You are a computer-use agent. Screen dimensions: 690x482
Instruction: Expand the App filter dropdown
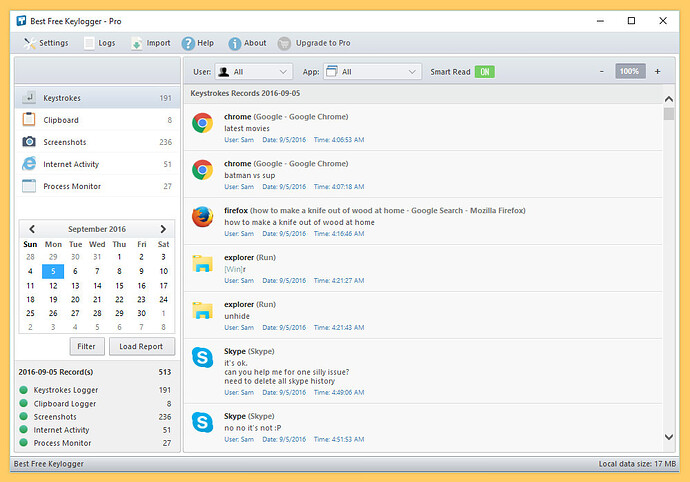click(x=372, y=72)
